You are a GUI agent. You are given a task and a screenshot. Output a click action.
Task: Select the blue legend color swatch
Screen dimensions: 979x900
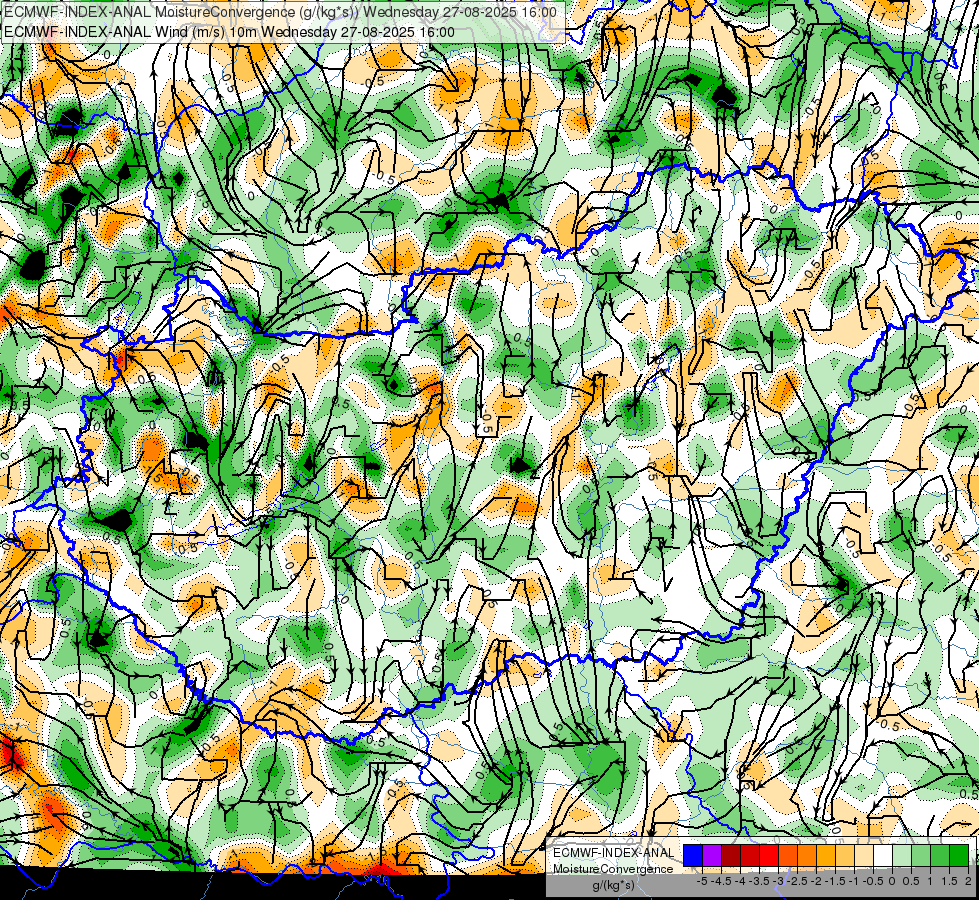[x=693, y=855]
